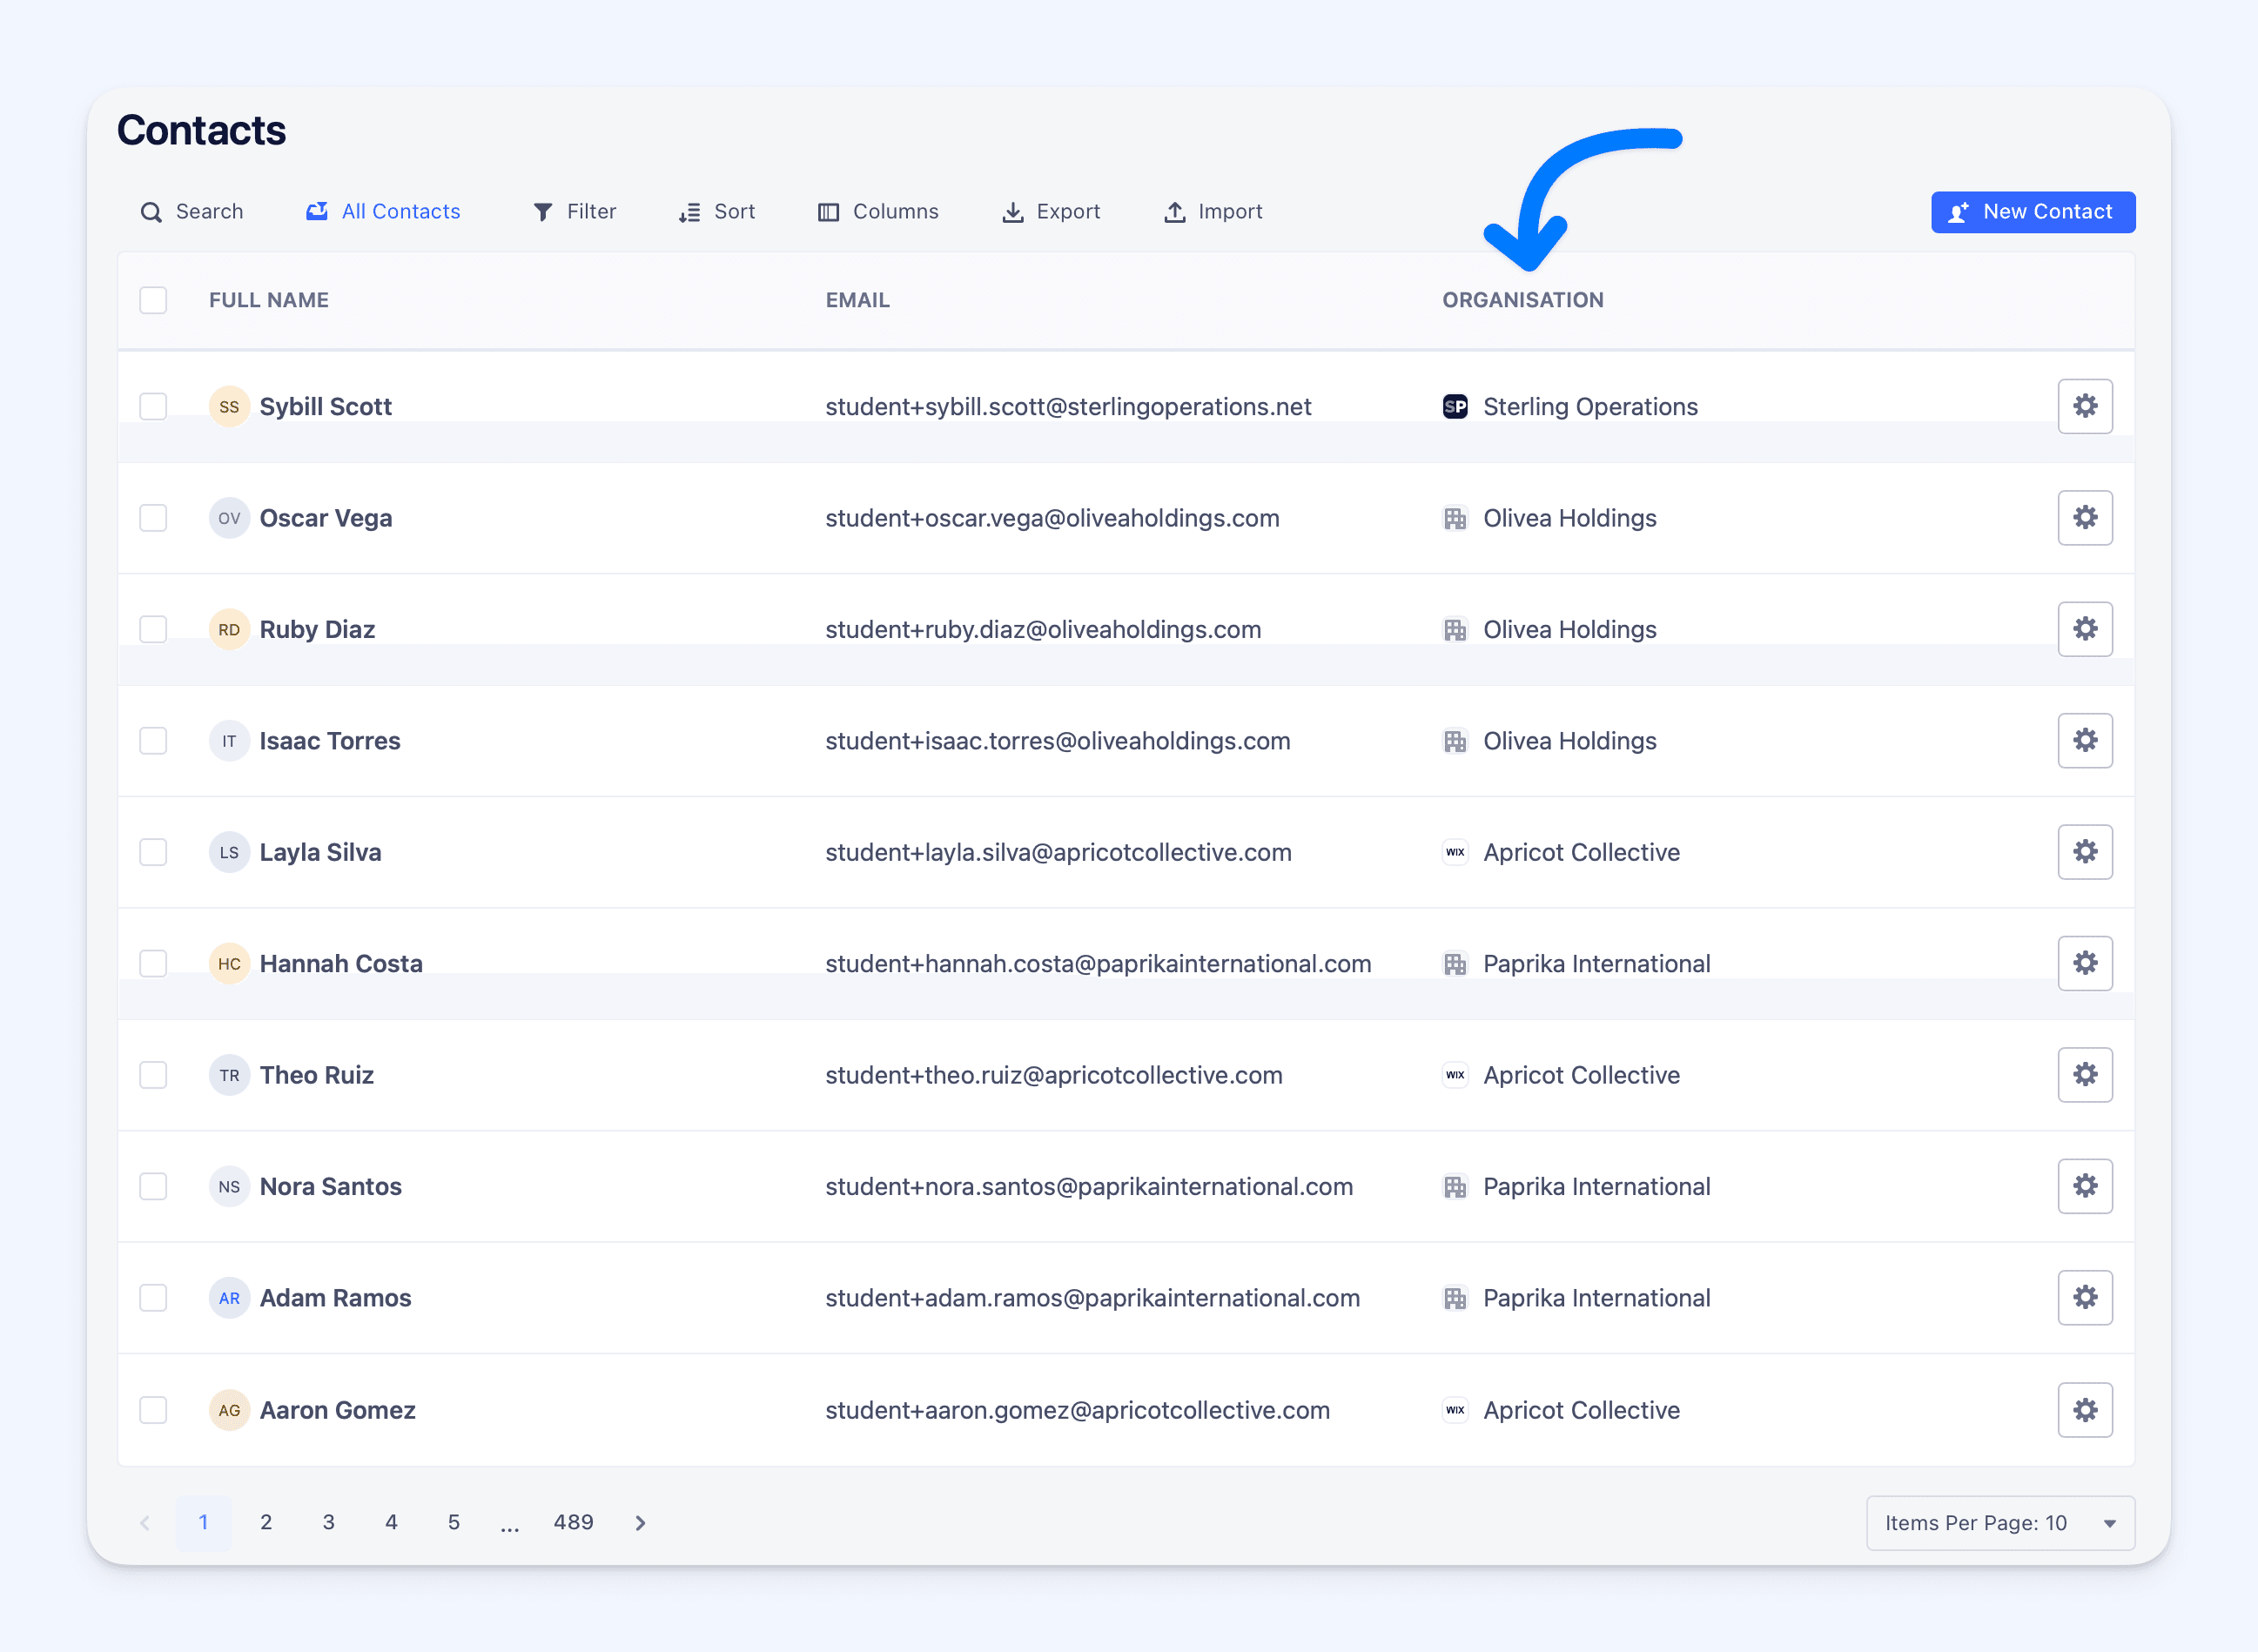The image size is (2258, 1652).
Task: Go to page 3
Action: pos(328,1522)
